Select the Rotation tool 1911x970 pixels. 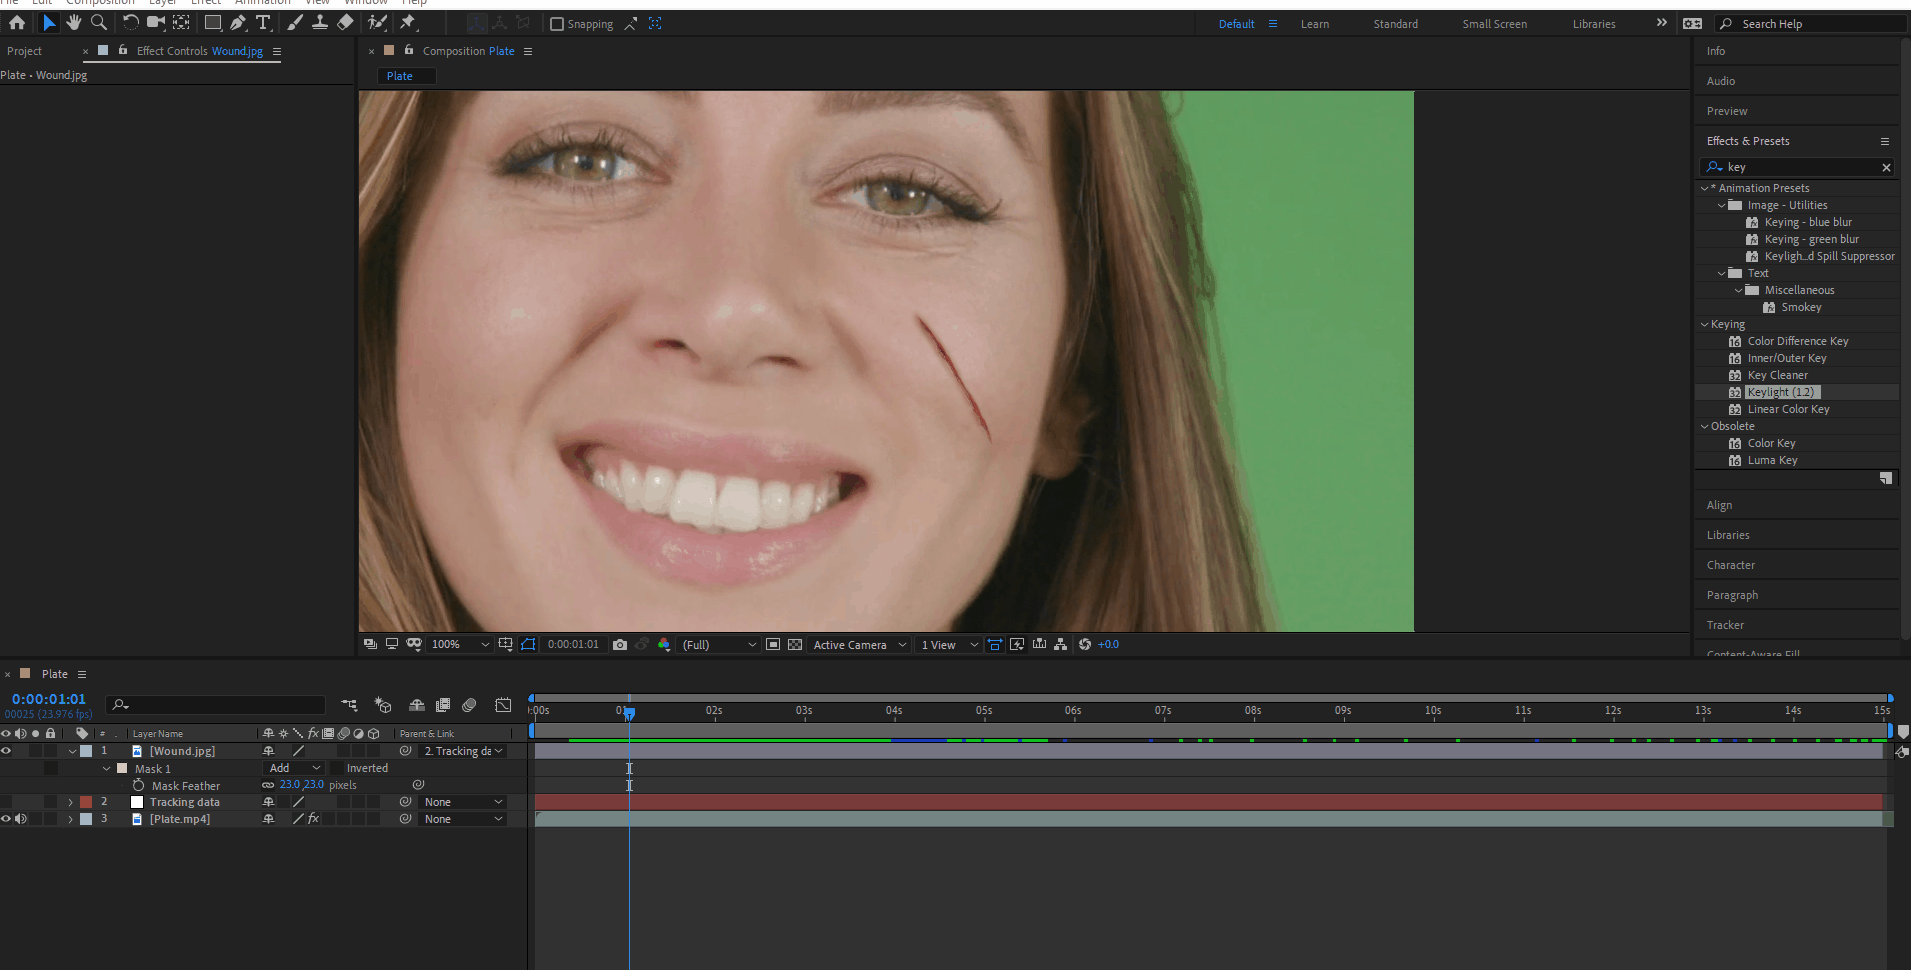click(130, 22)
